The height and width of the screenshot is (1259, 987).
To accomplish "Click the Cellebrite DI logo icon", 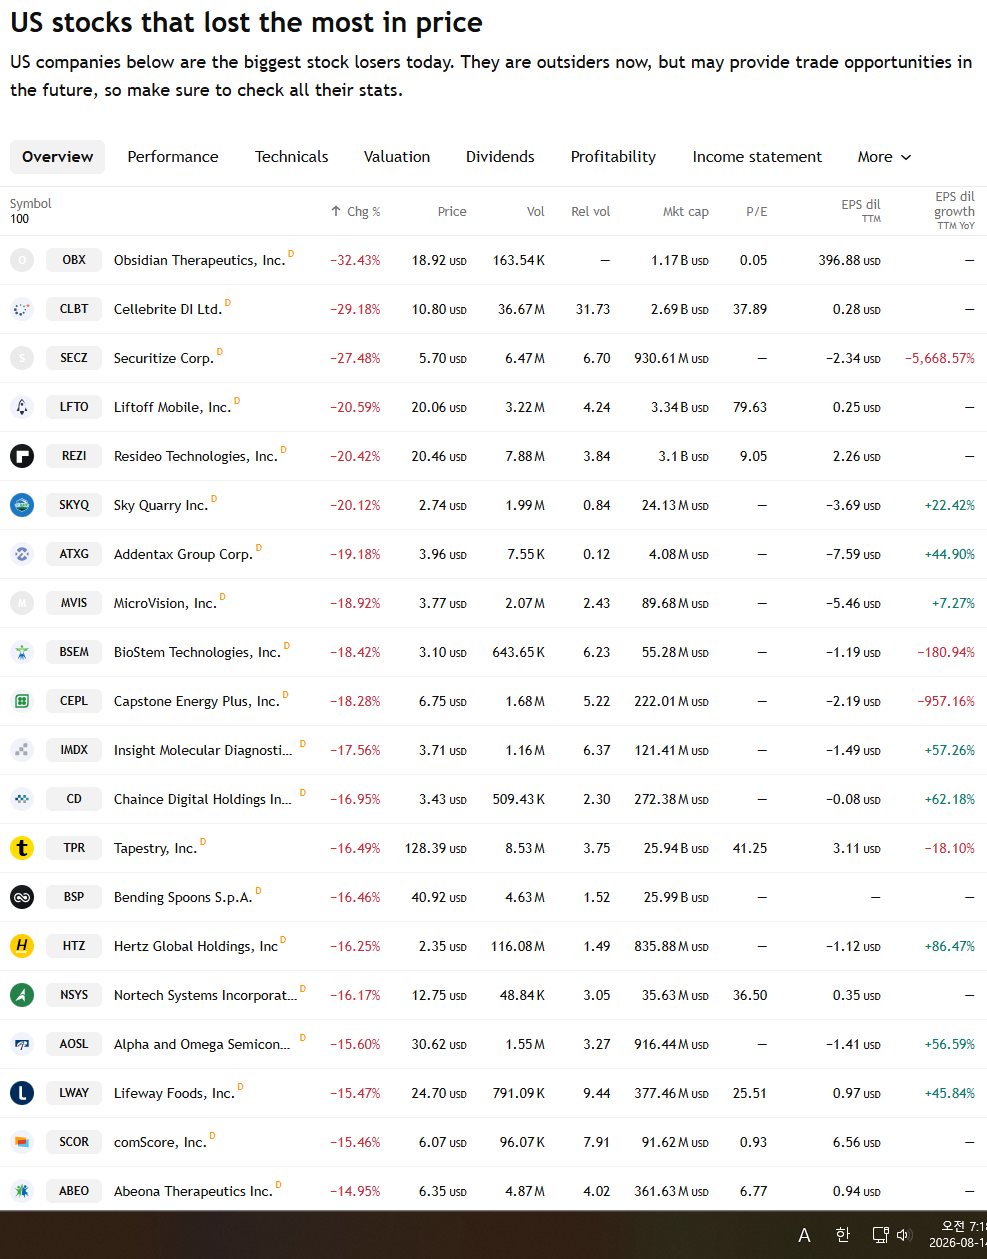I will coord(22,309).
